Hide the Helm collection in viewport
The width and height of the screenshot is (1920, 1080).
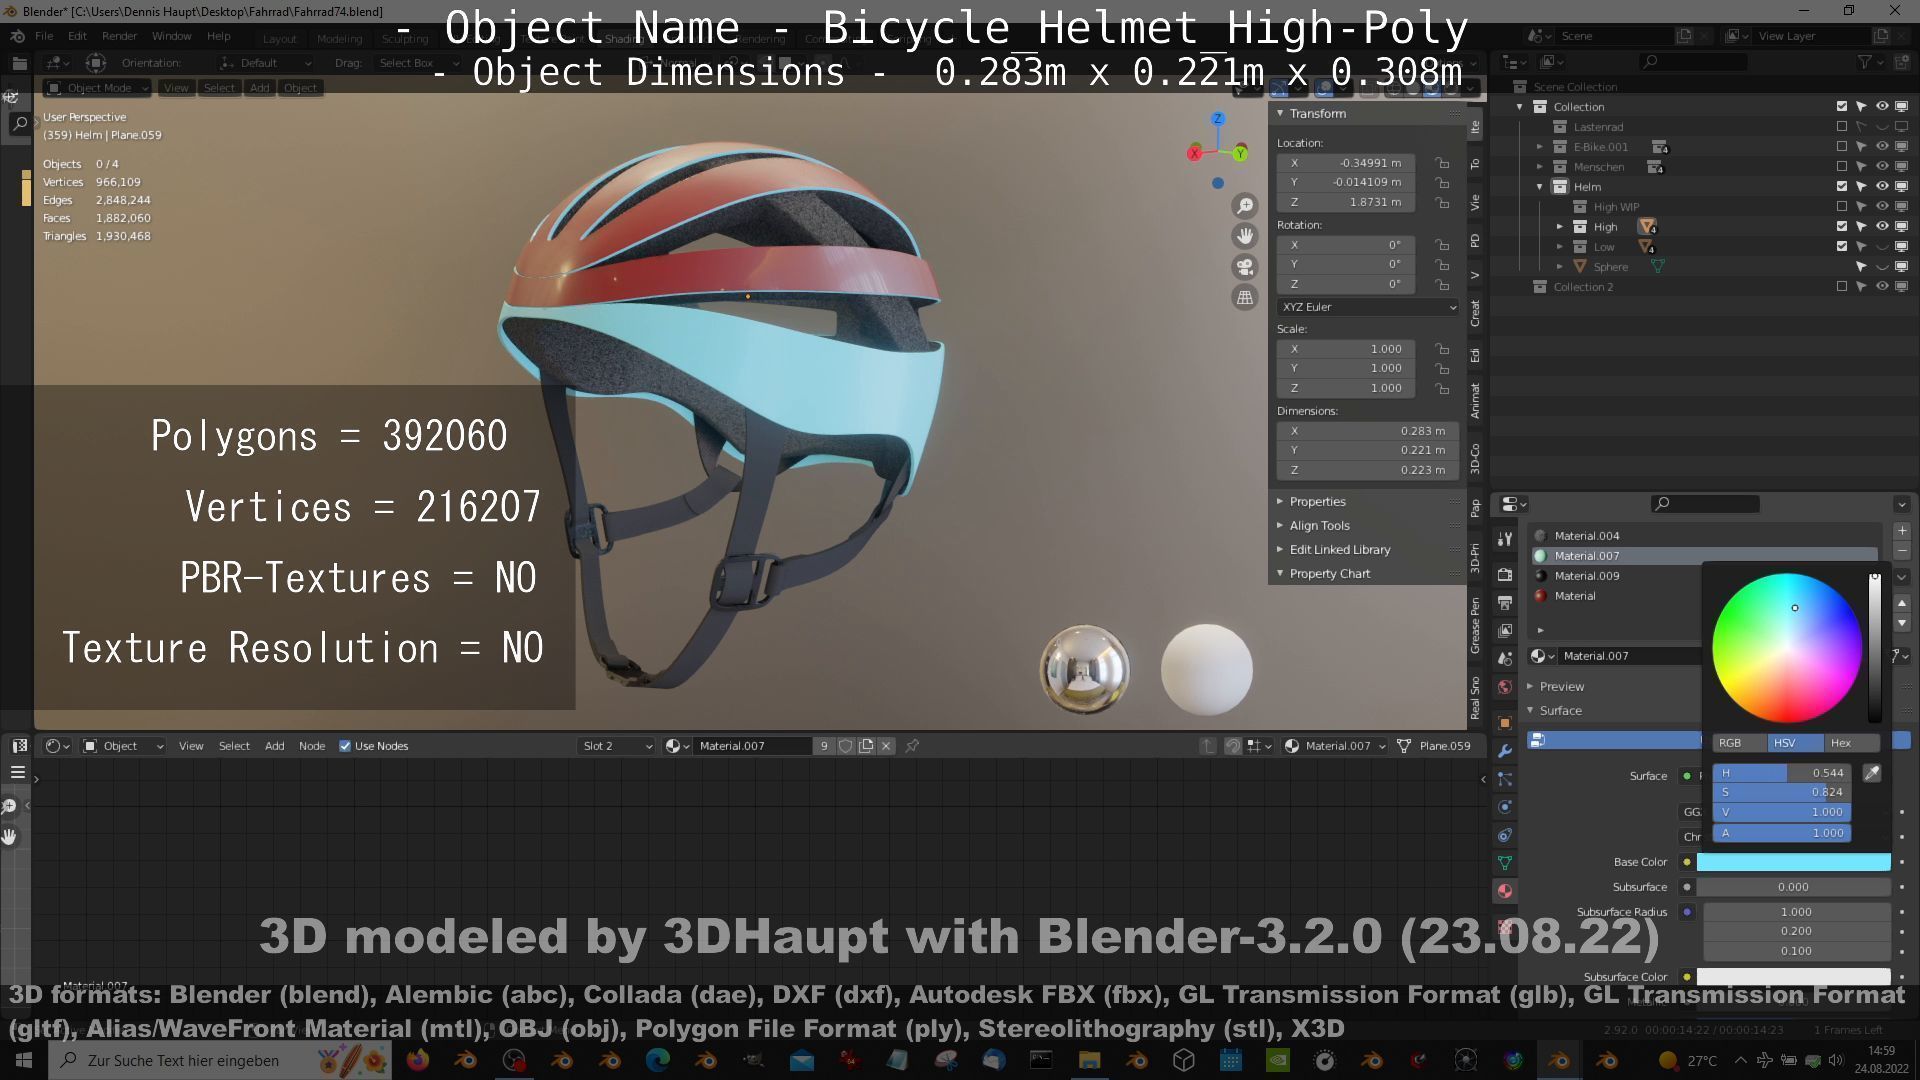tap(1882, 187)
